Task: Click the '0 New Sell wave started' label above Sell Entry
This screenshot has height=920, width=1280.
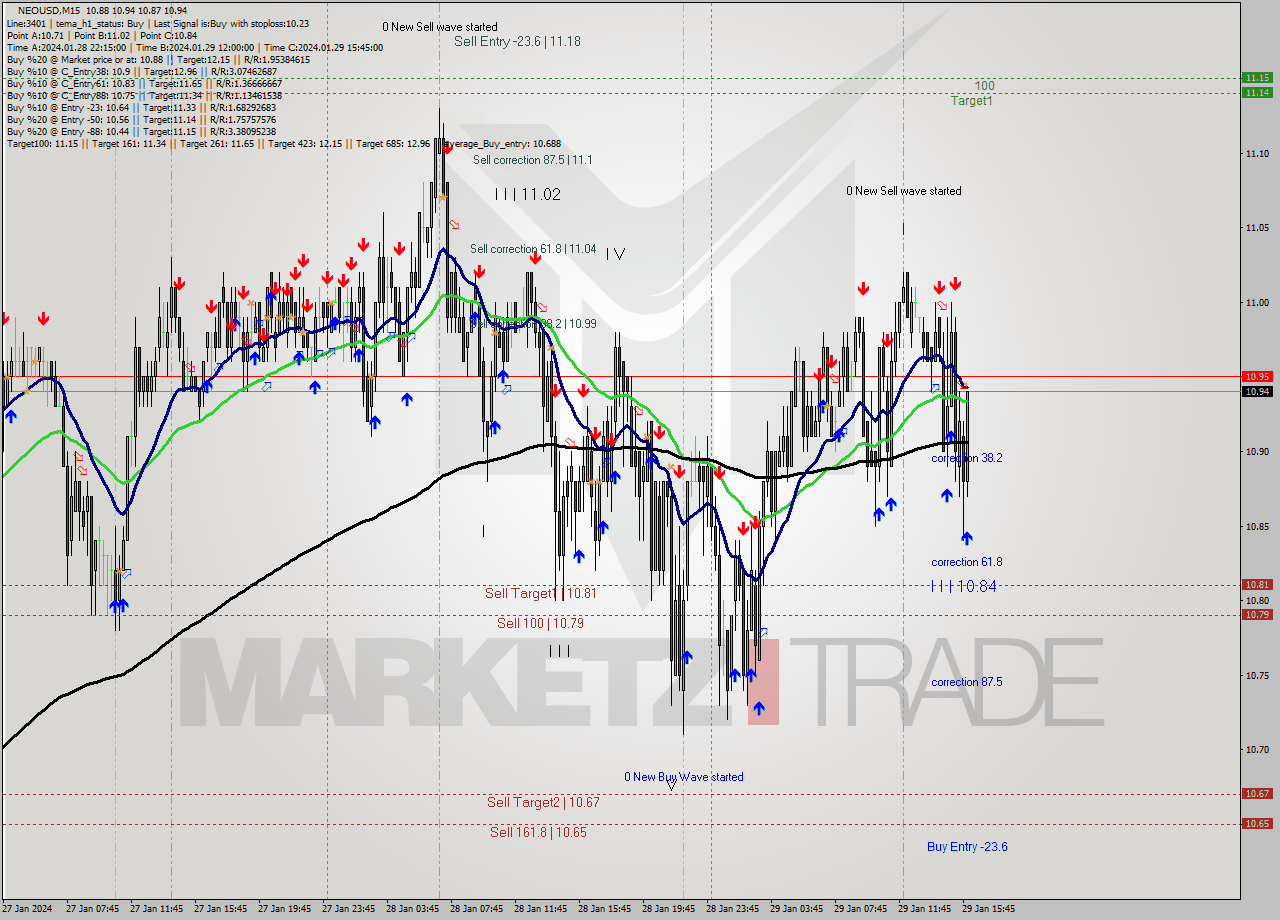Action: [x=440, y=27]
